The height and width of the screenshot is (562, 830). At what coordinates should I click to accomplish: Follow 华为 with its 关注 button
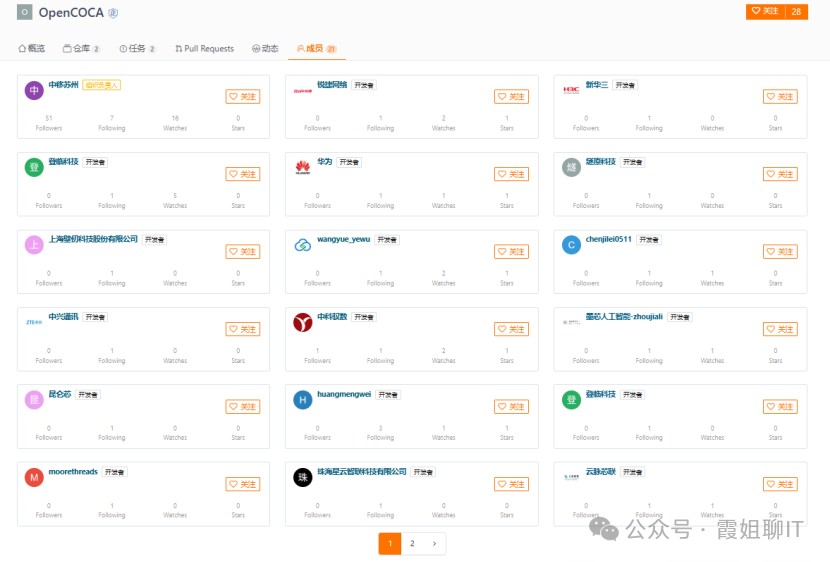click(x=511, y=174)
